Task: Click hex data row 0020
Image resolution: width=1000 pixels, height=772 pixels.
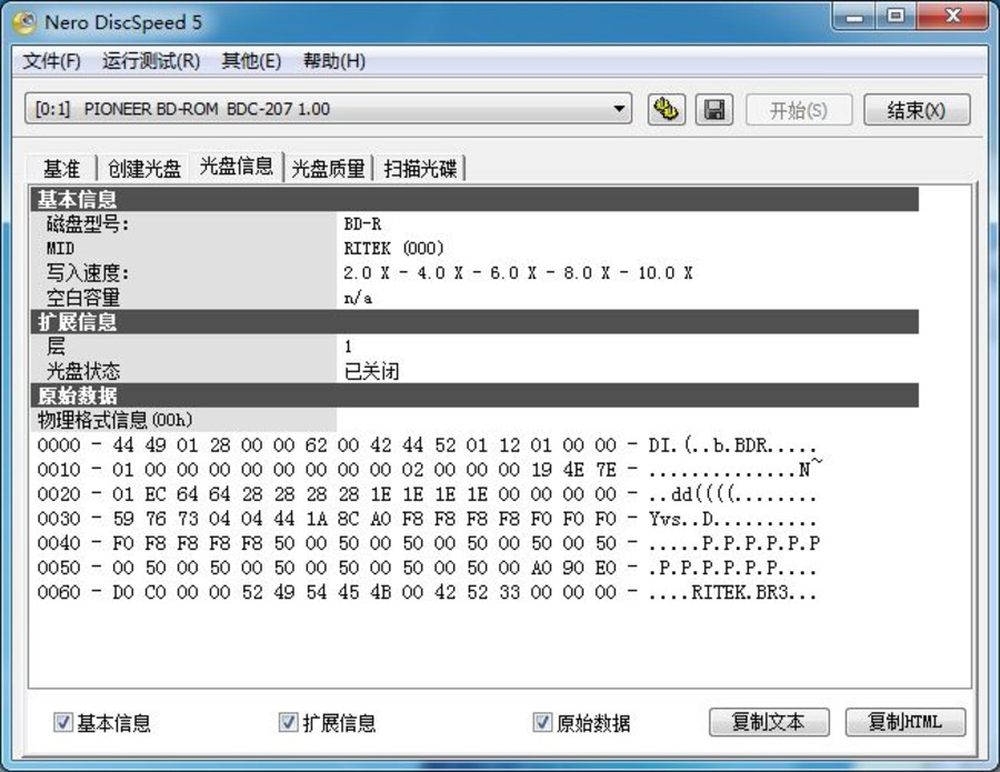Action: coord(427,494)
